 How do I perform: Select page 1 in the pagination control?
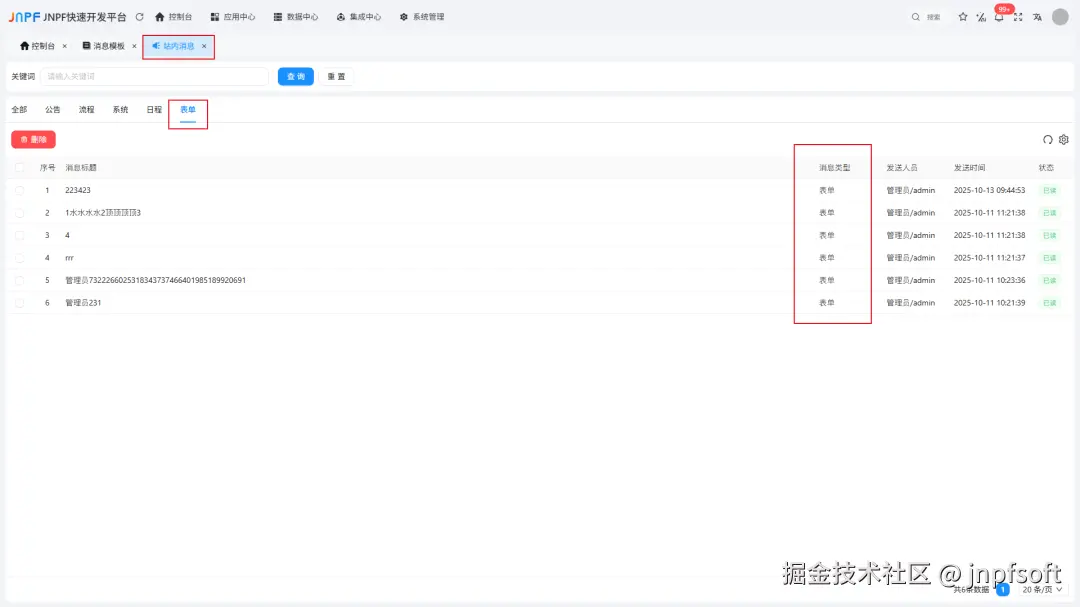[x=1001, y=590]
